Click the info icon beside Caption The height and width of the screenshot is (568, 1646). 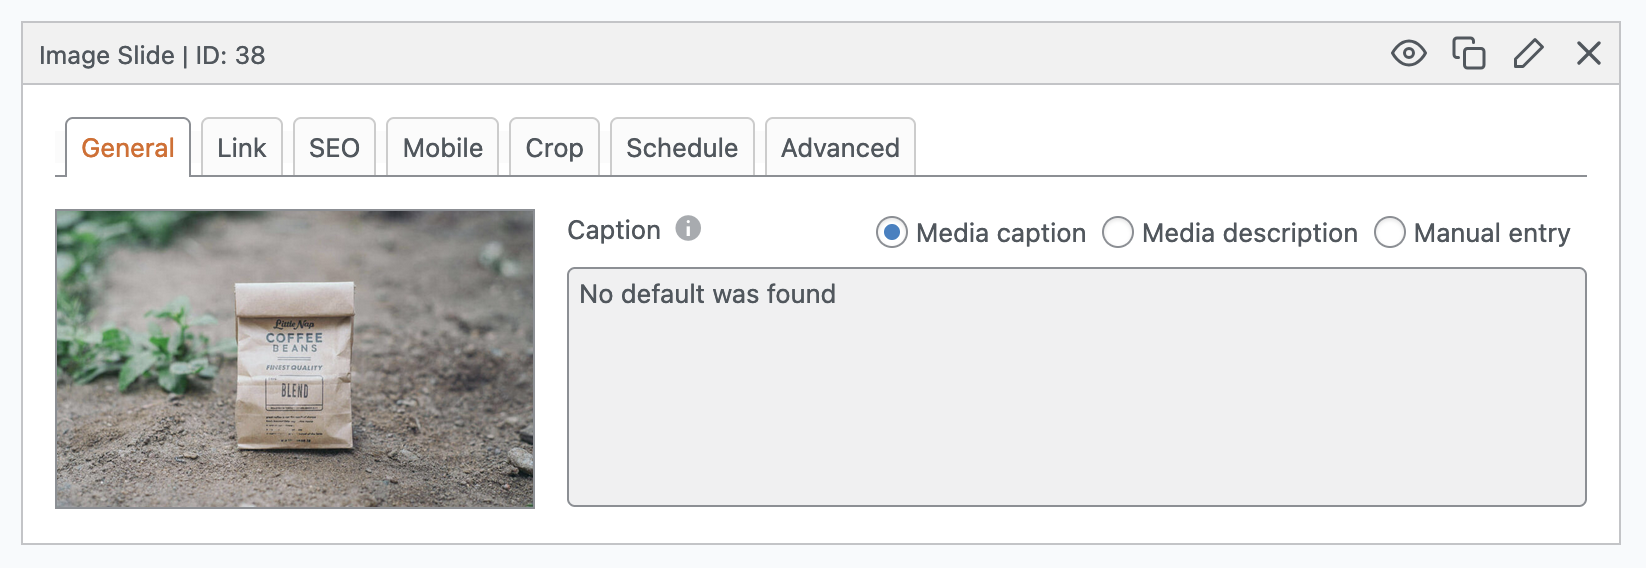(688, 229)
